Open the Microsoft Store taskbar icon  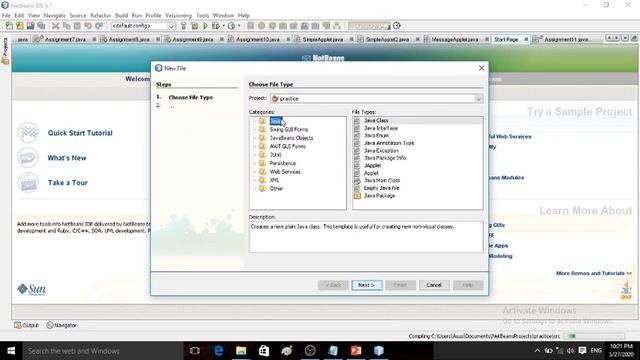click(264, 351)
